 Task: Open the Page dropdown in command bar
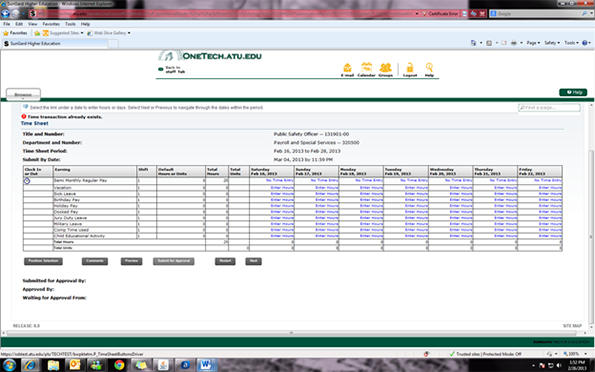coord(533,43)
